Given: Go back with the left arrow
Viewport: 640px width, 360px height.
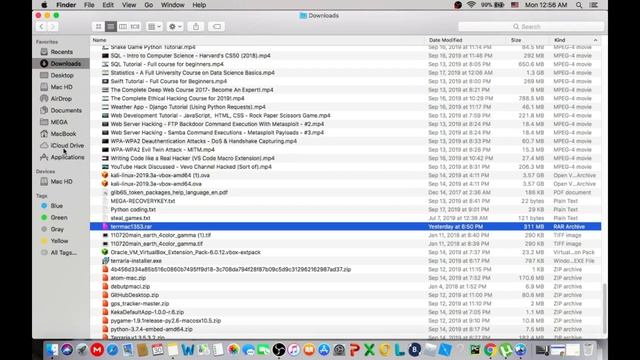Looking at the screenshot, I should [41, 27].
